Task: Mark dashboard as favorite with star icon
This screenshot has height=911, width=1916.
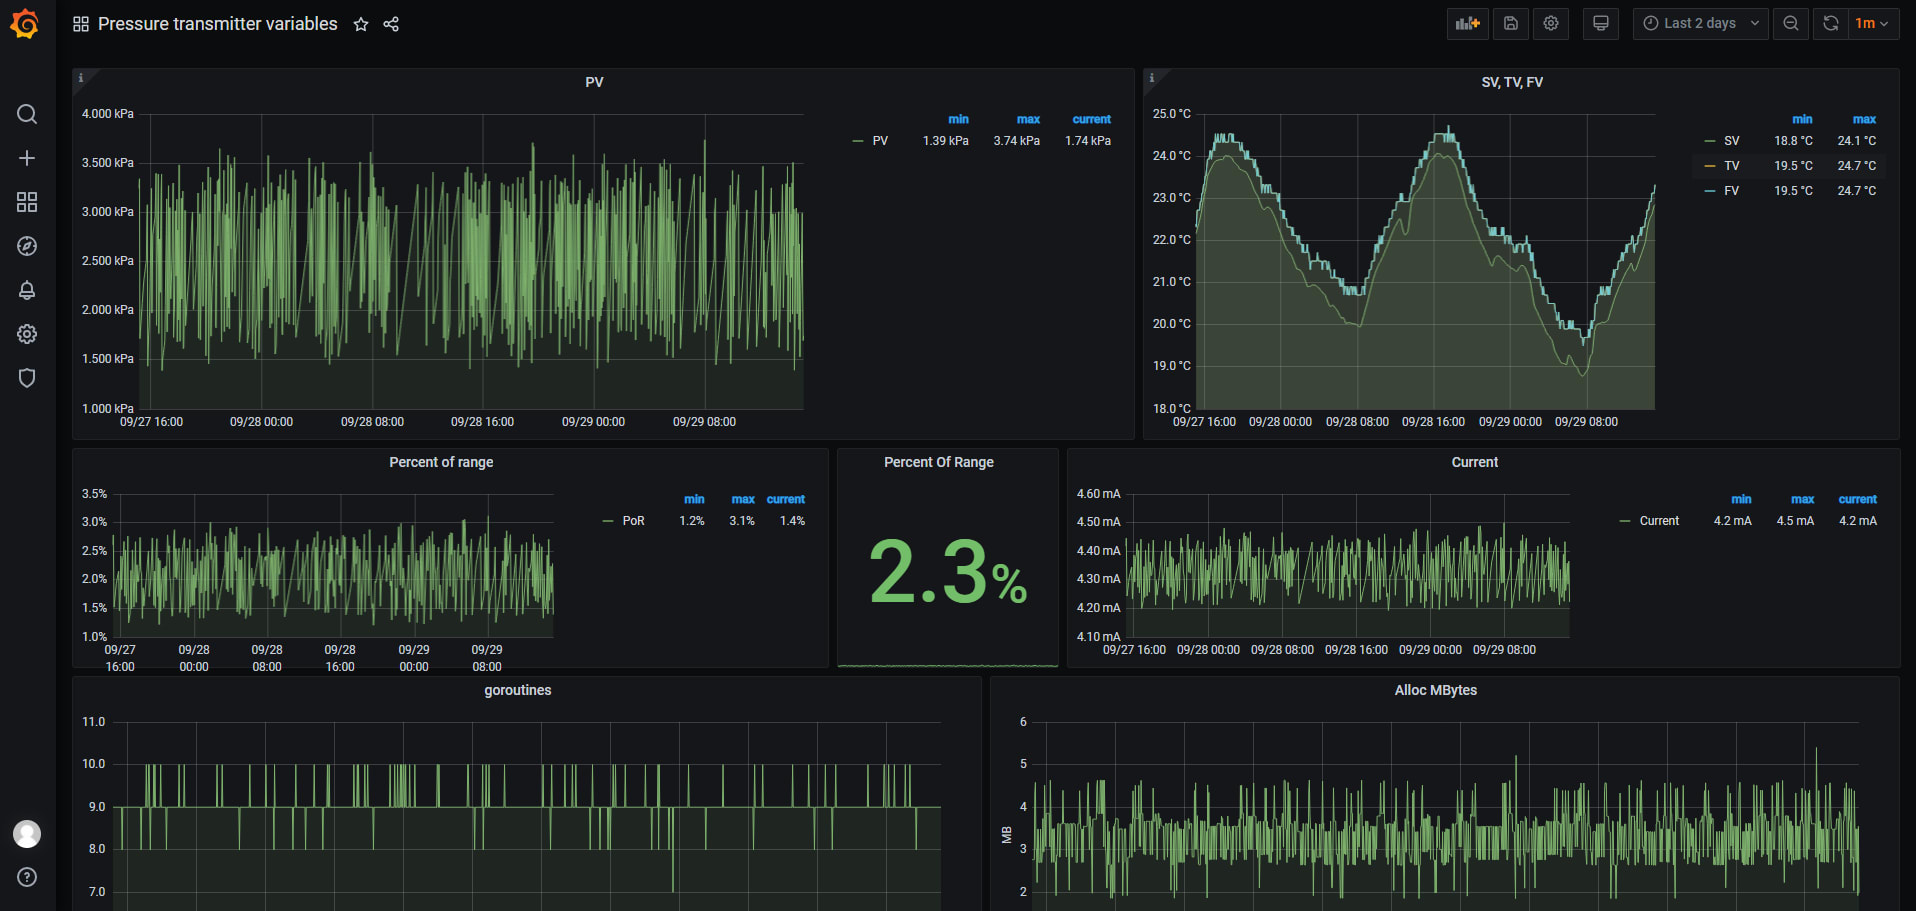Action: click(x=361, y=24)
